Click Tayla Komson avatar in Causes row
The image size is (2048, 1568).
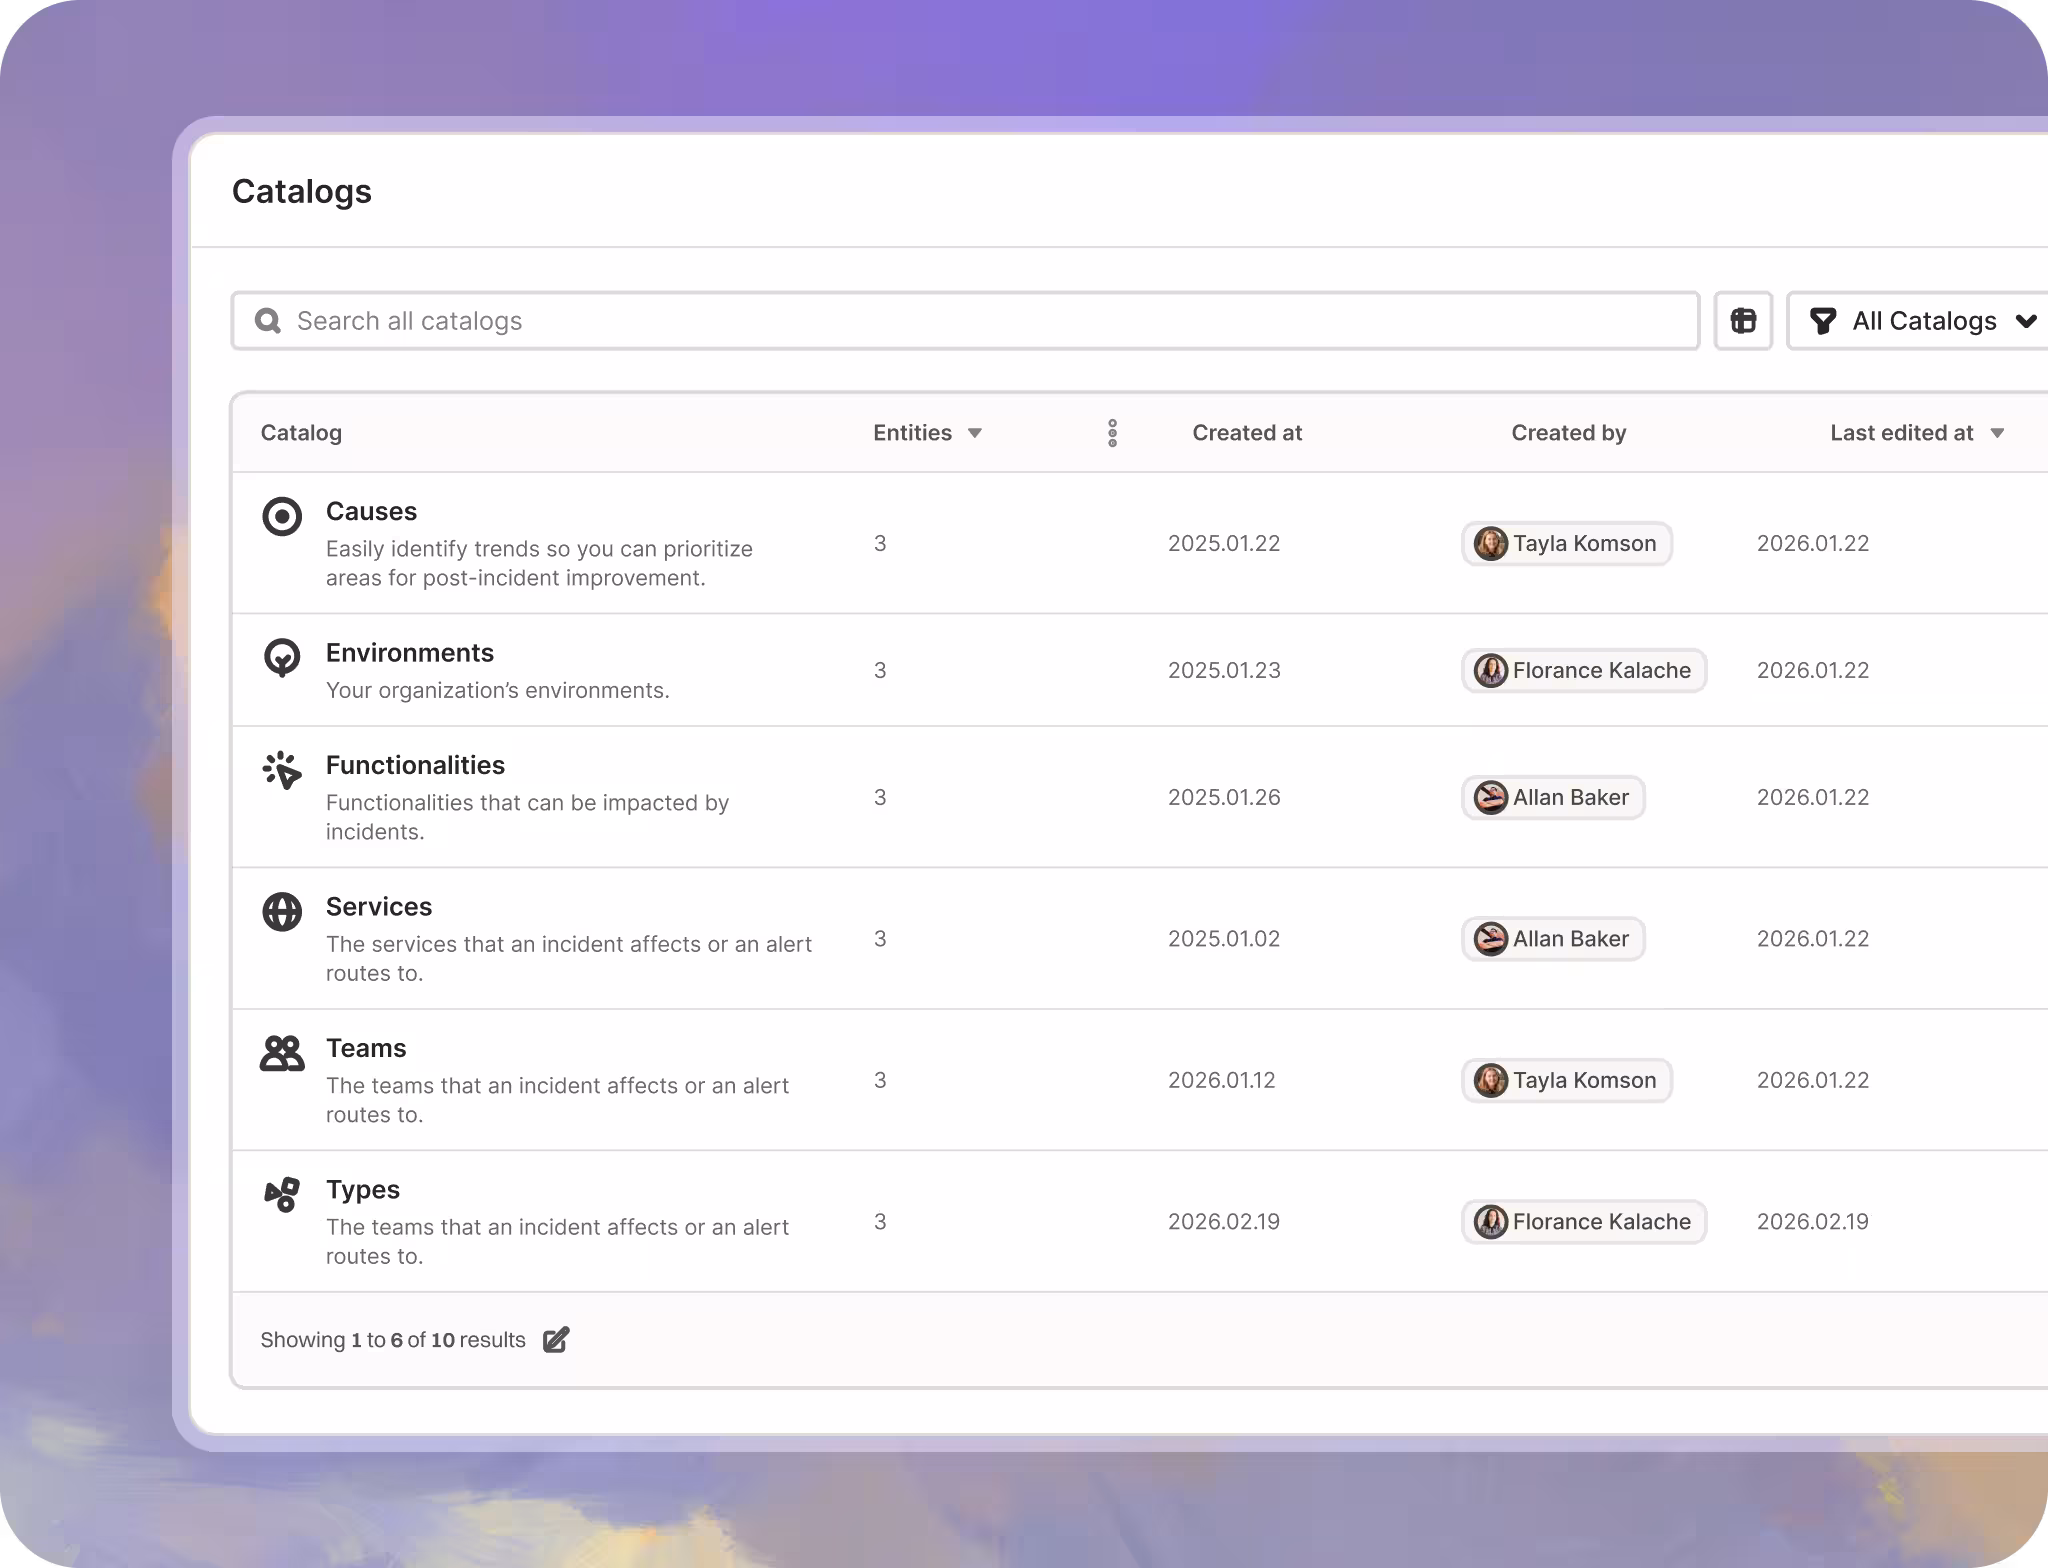click(1491, 544)
